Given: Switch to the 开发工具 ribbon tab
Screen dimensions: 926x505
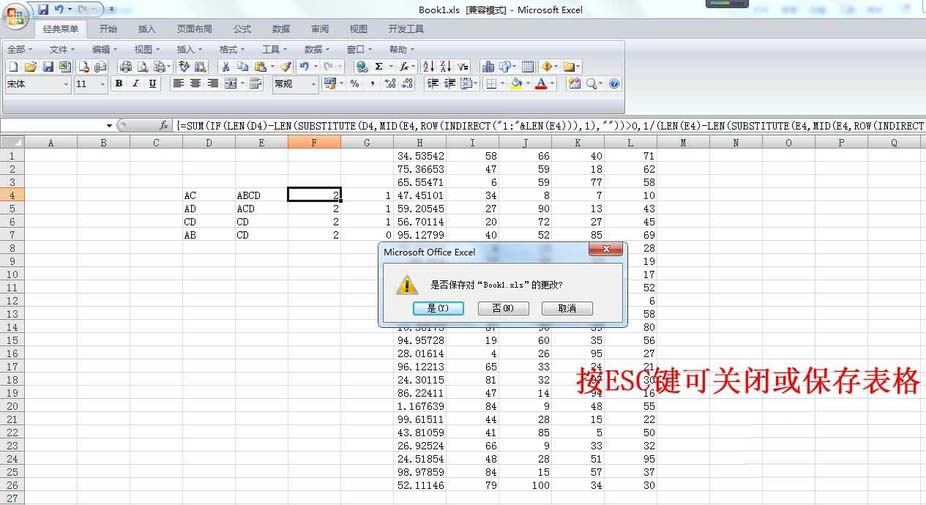Looking at the screenshot, I should click(406, 29).
